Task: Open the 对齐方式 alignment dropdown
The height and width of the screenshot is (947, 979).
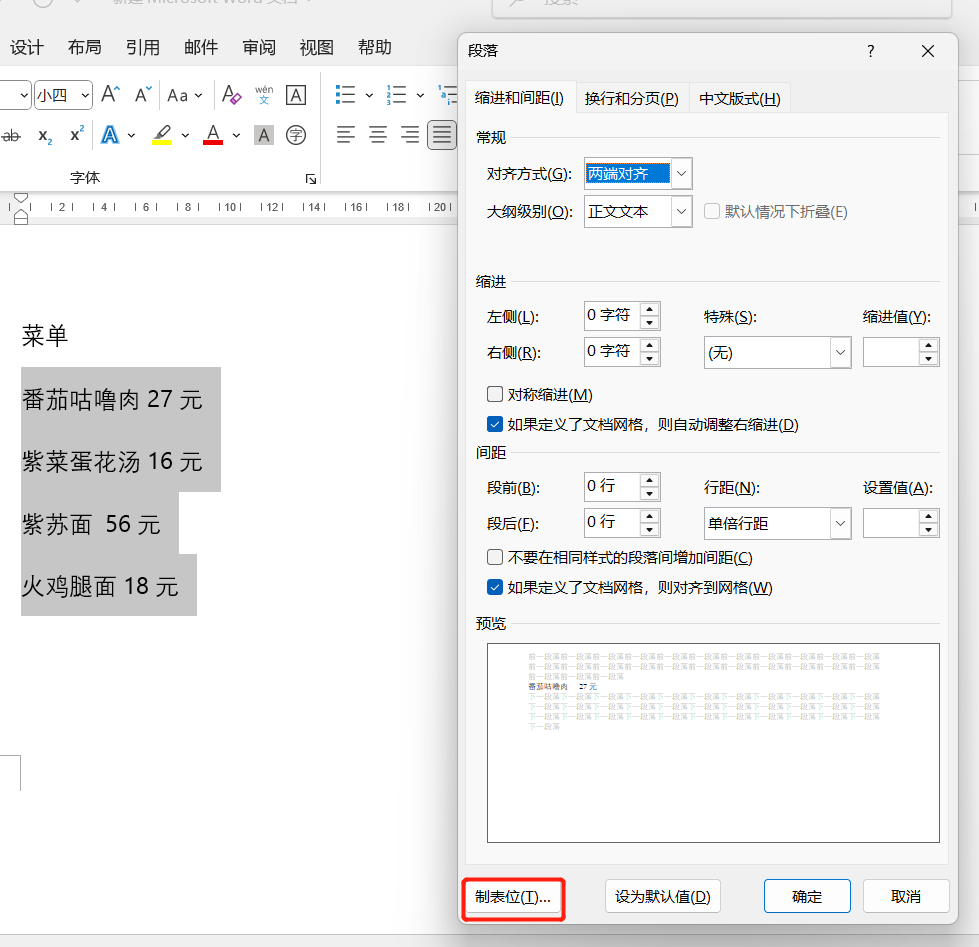Action: (x=682, y=173)
